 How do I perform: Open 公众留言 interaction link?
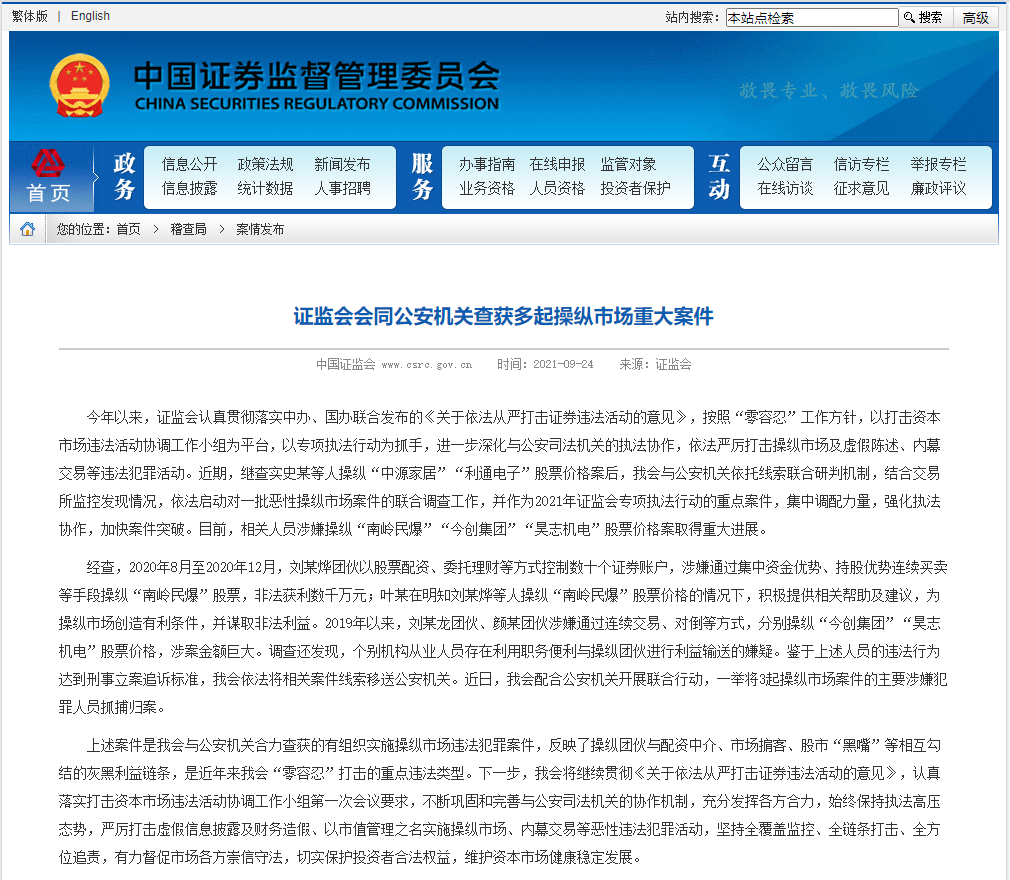tap(785, 164)
